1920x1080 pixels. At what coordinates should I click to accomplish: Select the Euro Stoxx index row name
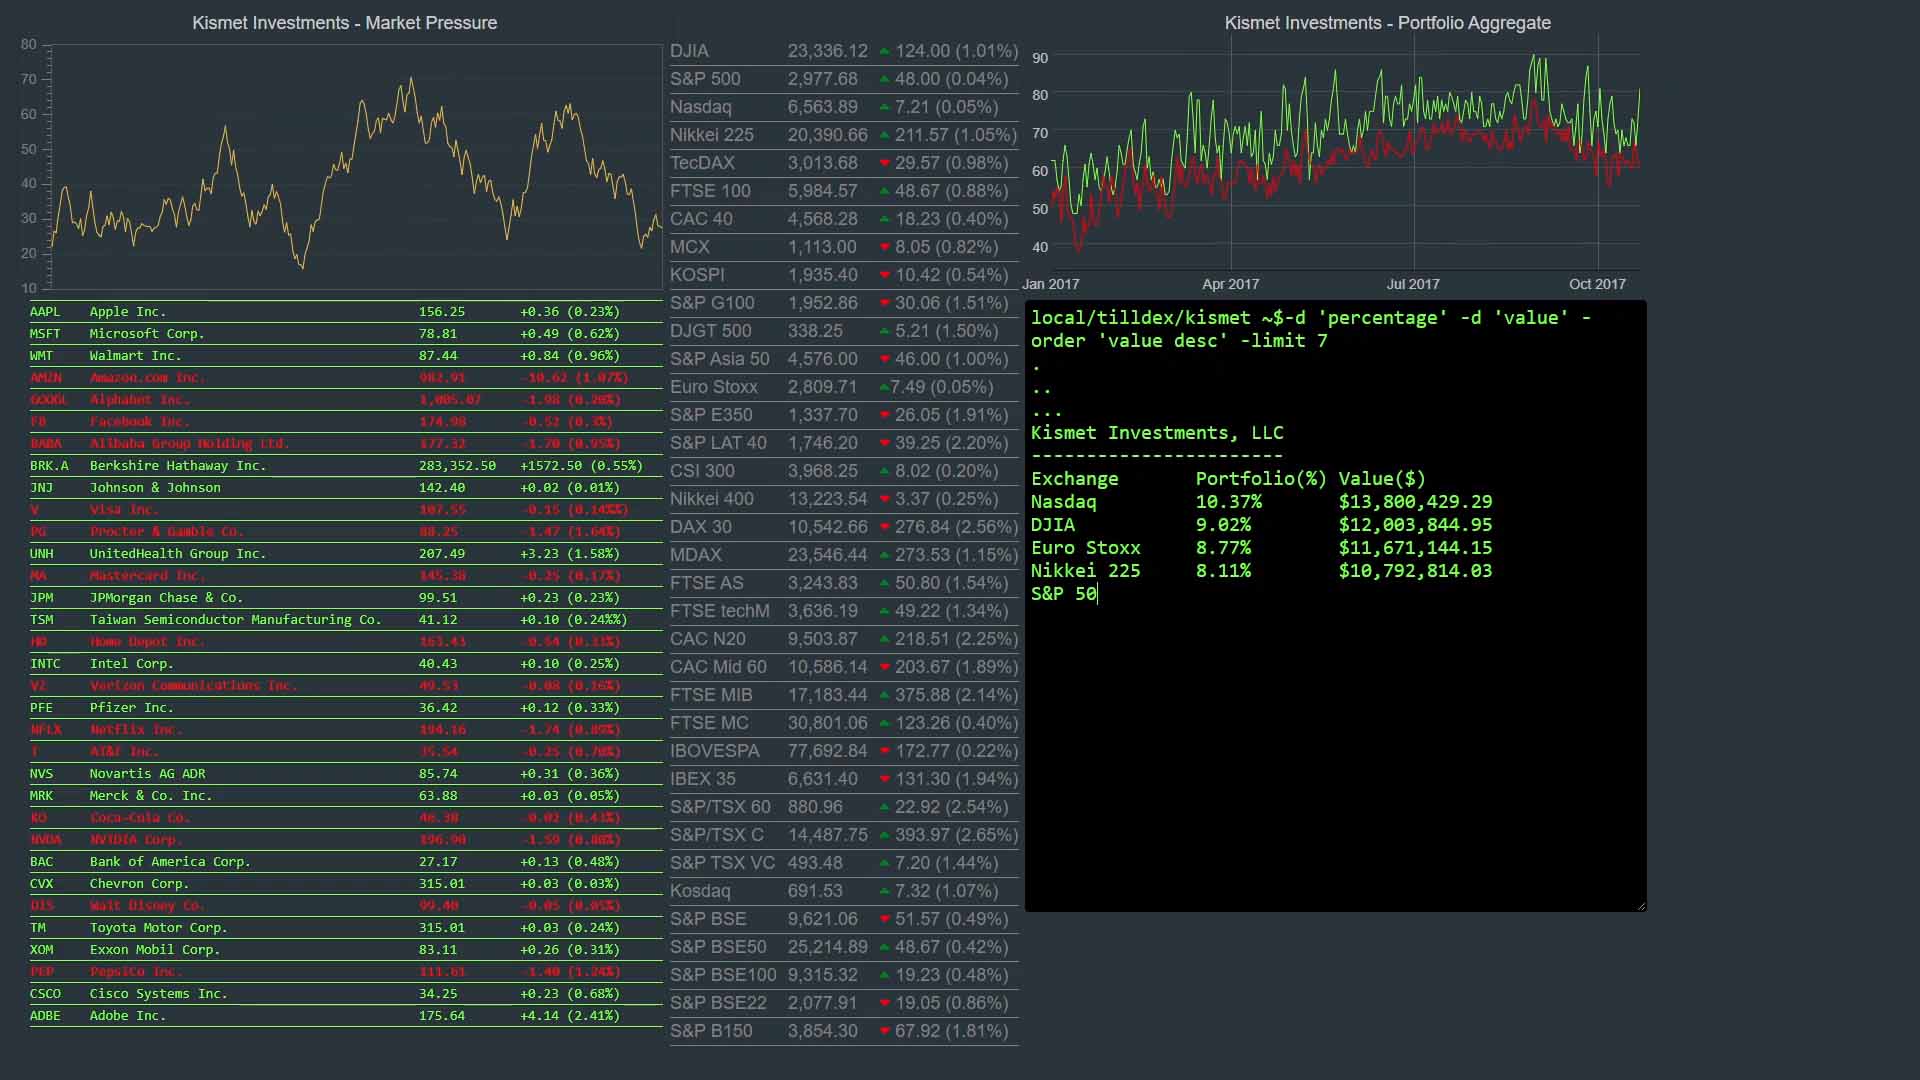(714, 387)
